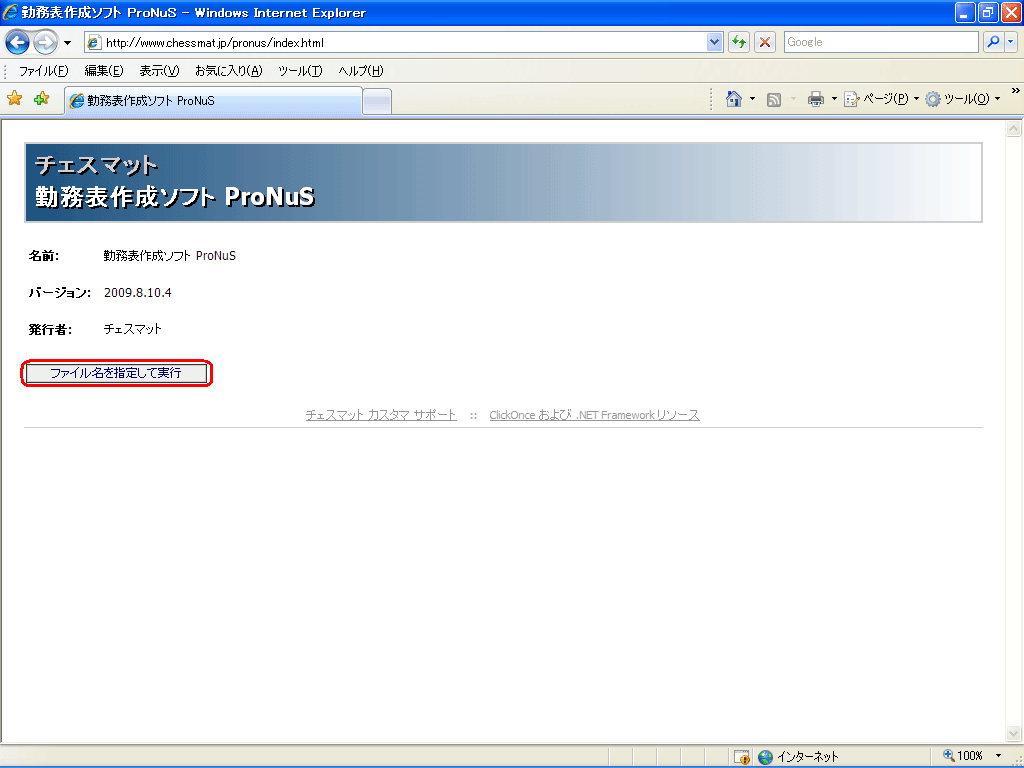Expand the Home button dropdown arrow

pyautogui.click(x=752, y=99)
